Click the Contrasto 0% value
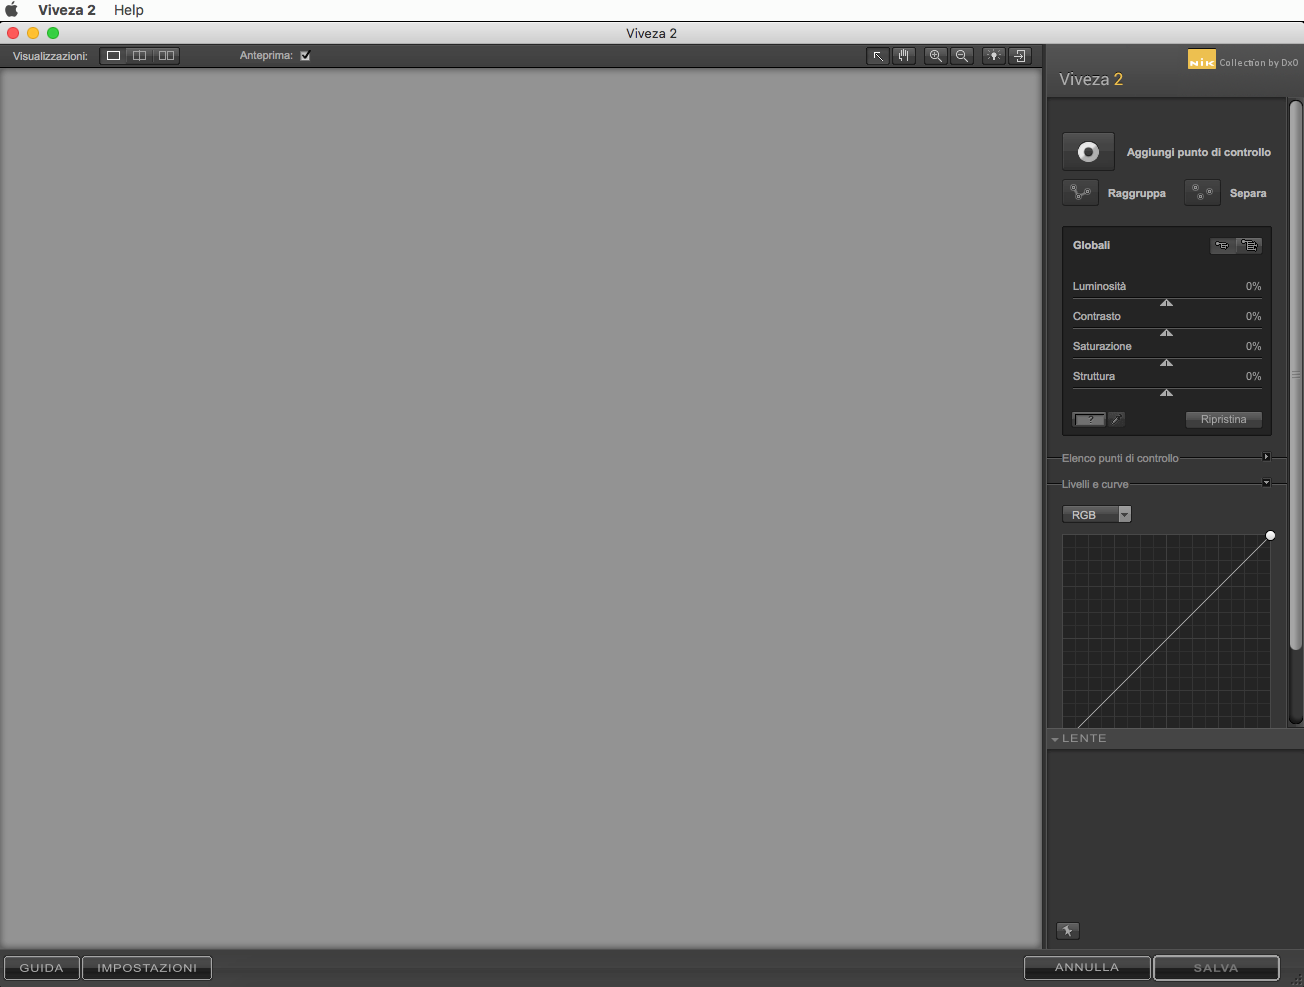Image resolution: width=1304 pixels, height=987 pixels. [1253, 317]
